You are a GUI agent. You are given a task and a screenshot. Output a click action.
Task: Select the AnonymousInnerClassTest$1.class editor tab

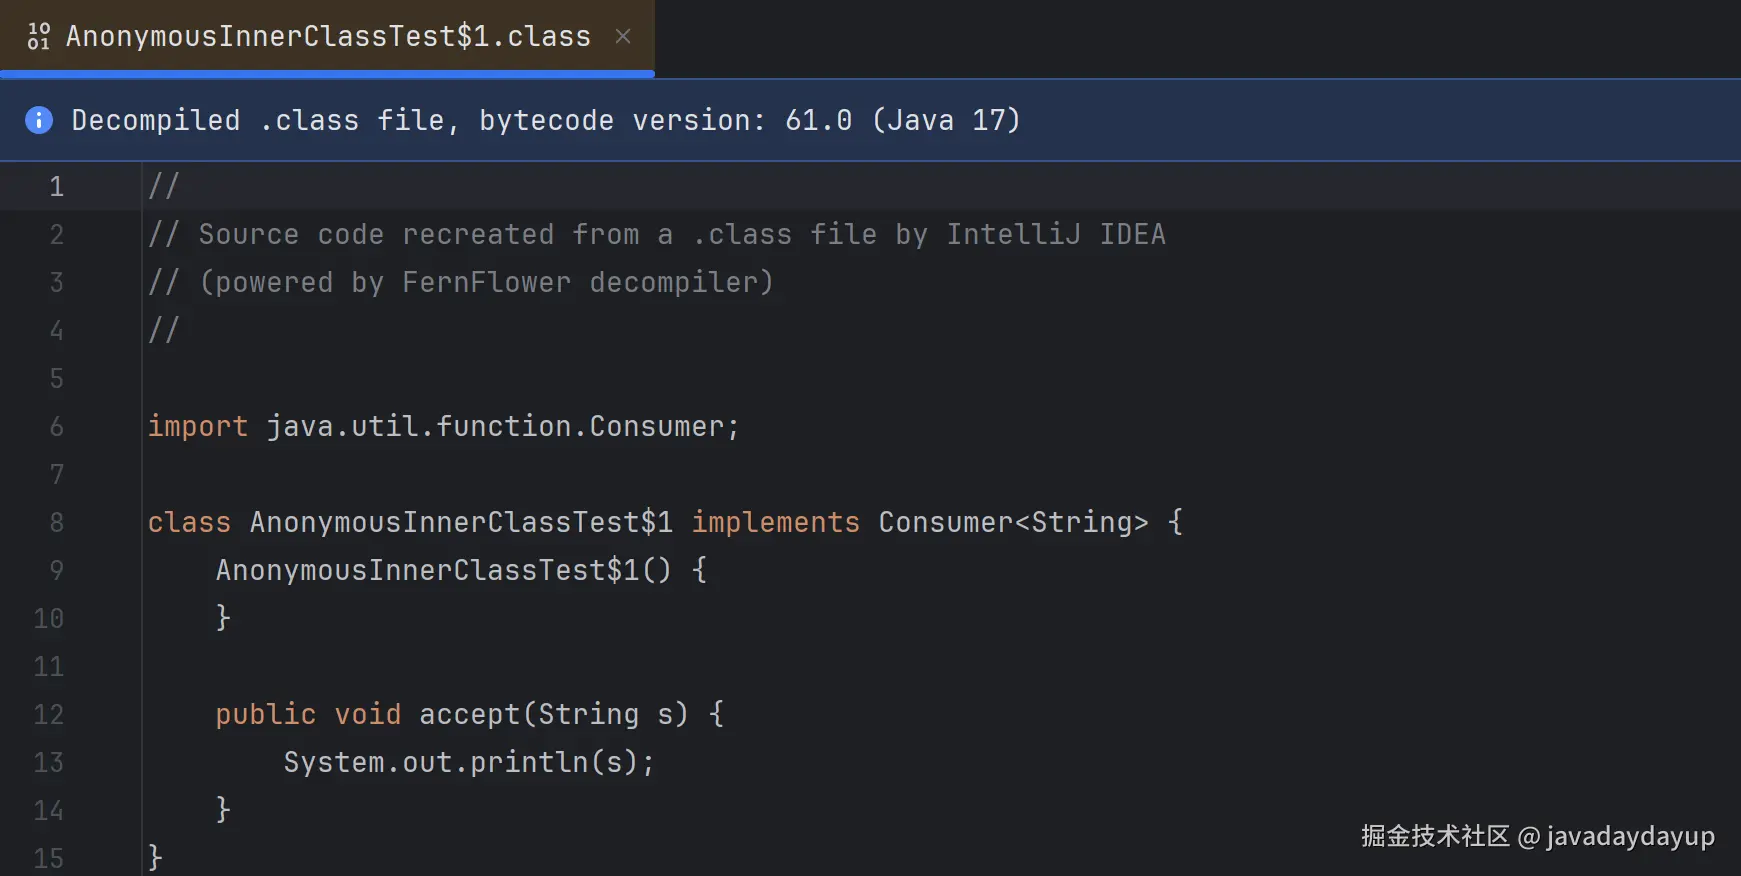(328, 36)
